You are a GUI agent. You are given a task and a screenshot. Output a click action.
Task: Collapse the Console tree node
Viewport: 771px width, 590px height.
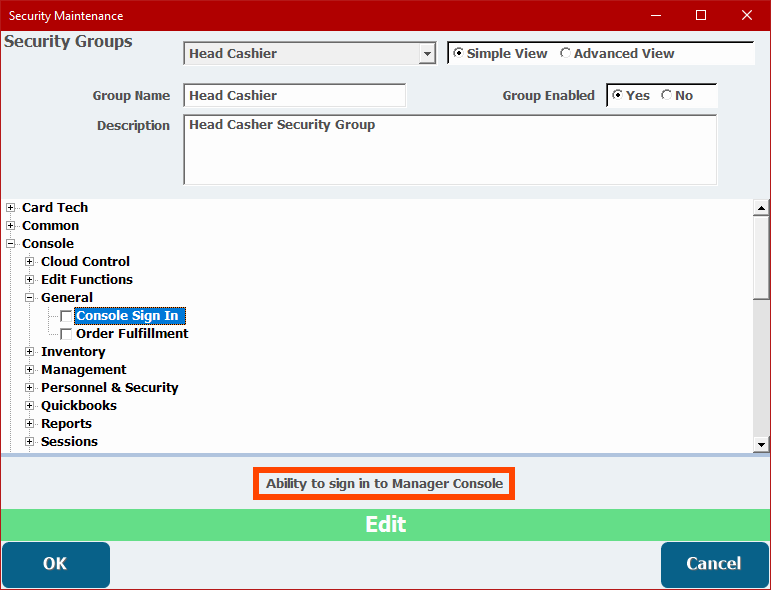(x=11, y=244)
